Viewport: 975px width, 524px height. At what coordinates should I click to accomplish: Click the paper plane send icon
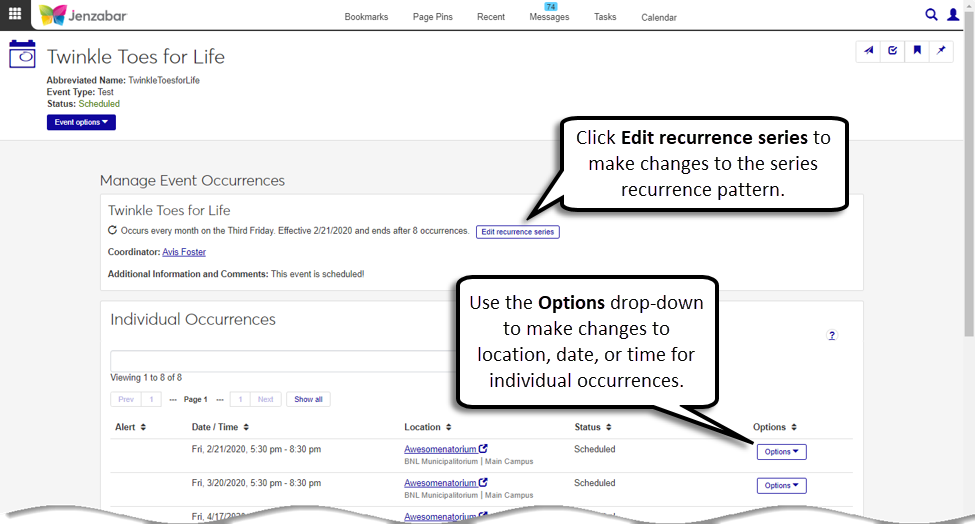868,52
